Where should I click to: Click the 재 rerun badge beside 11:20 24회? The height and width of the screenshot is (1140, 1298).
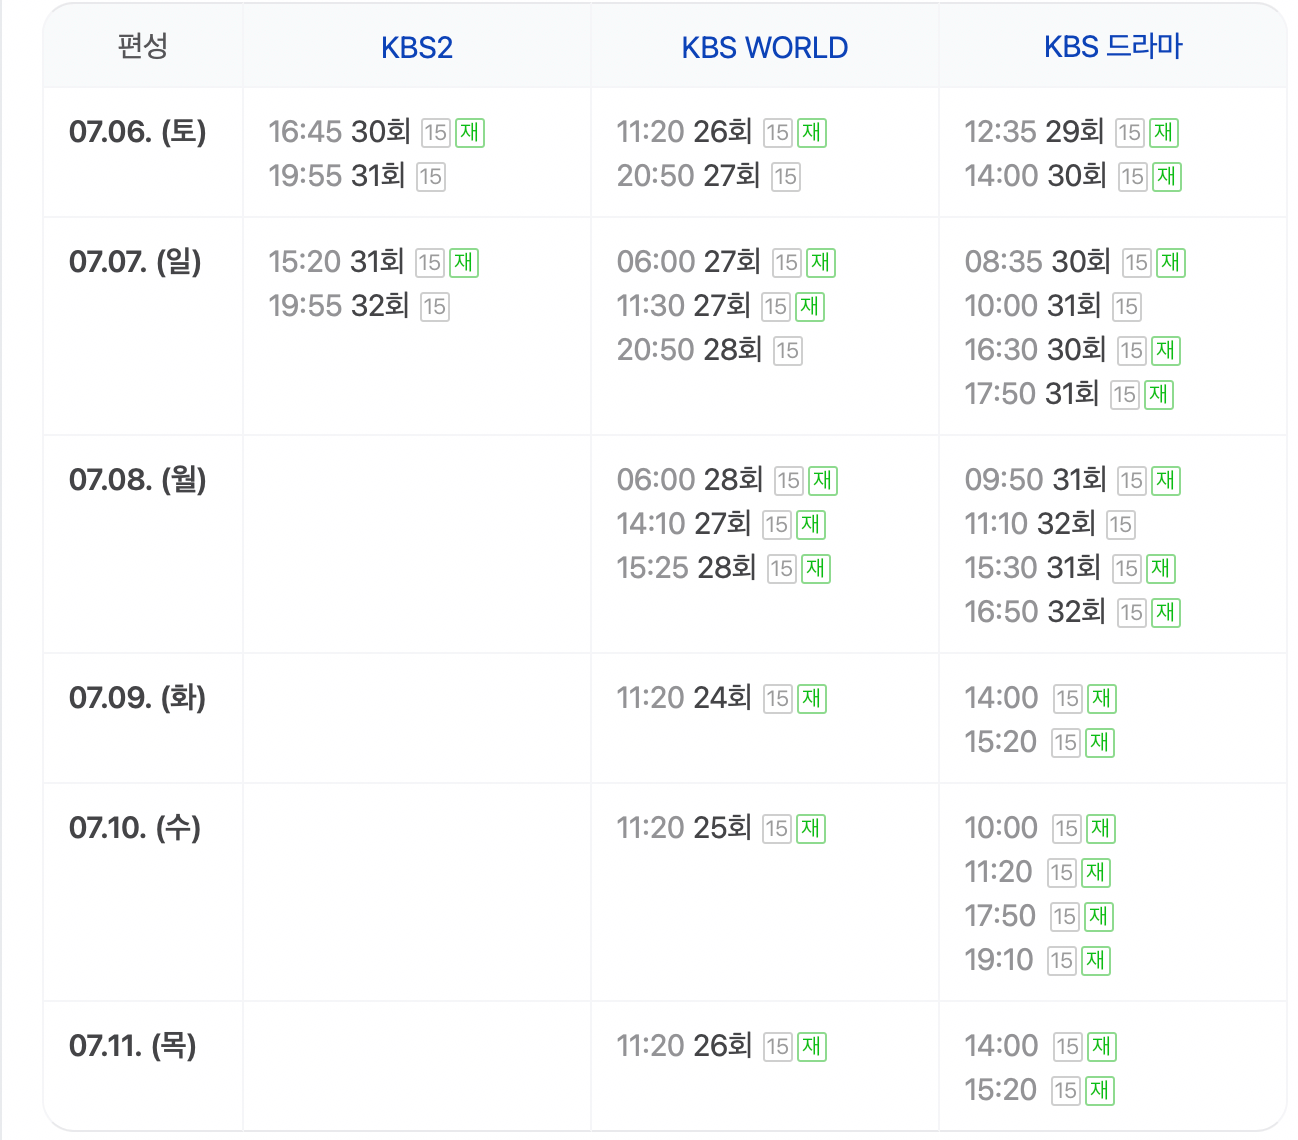tap(812, 699)
